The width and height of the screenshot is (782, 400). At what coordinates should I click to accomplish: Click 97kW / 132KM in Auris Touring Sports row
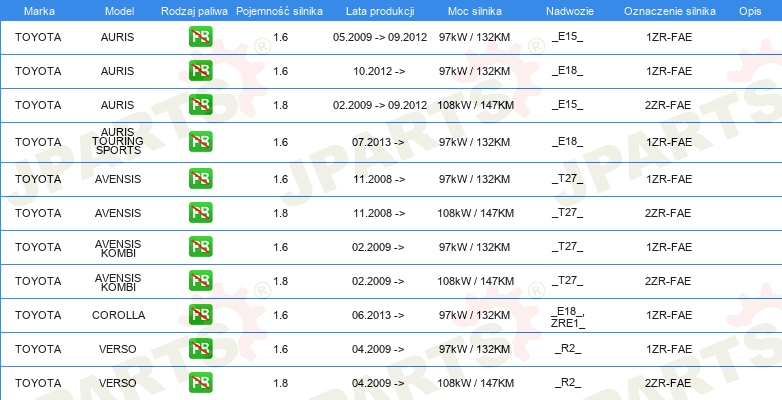[475, 142]
